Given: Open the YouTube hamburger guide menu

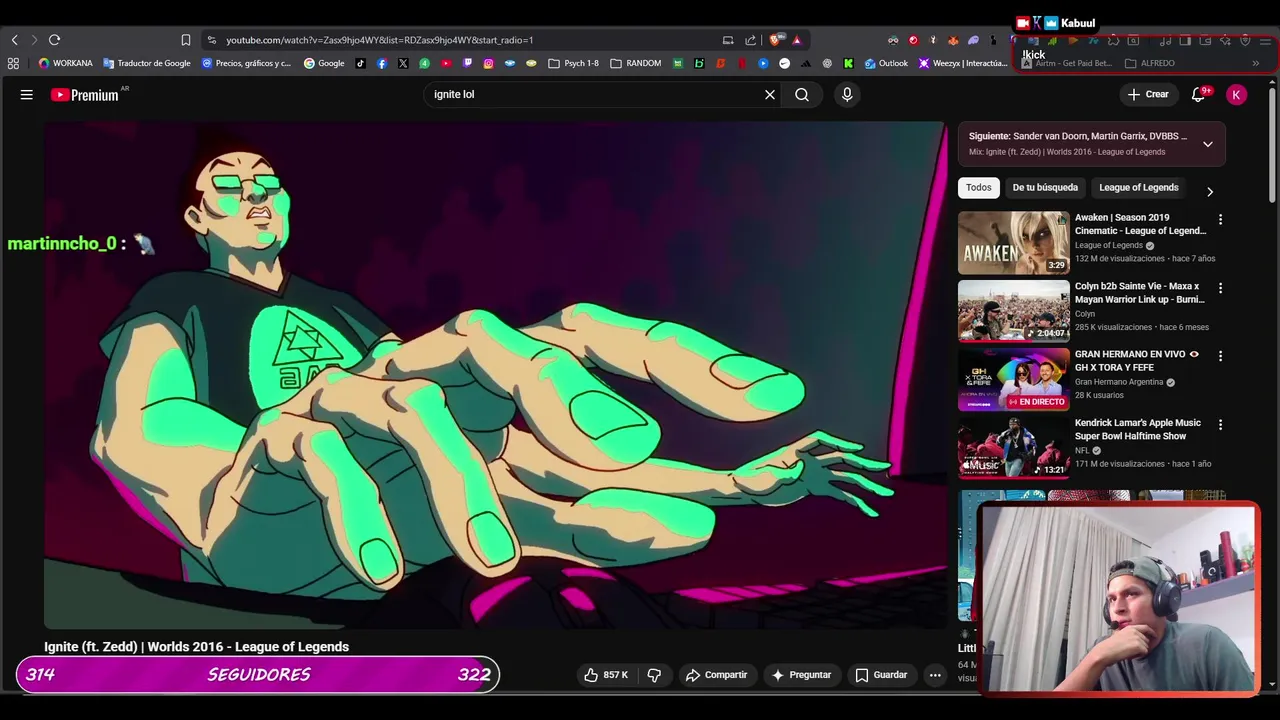Looking at the screenshot, I should click(27, 95).
